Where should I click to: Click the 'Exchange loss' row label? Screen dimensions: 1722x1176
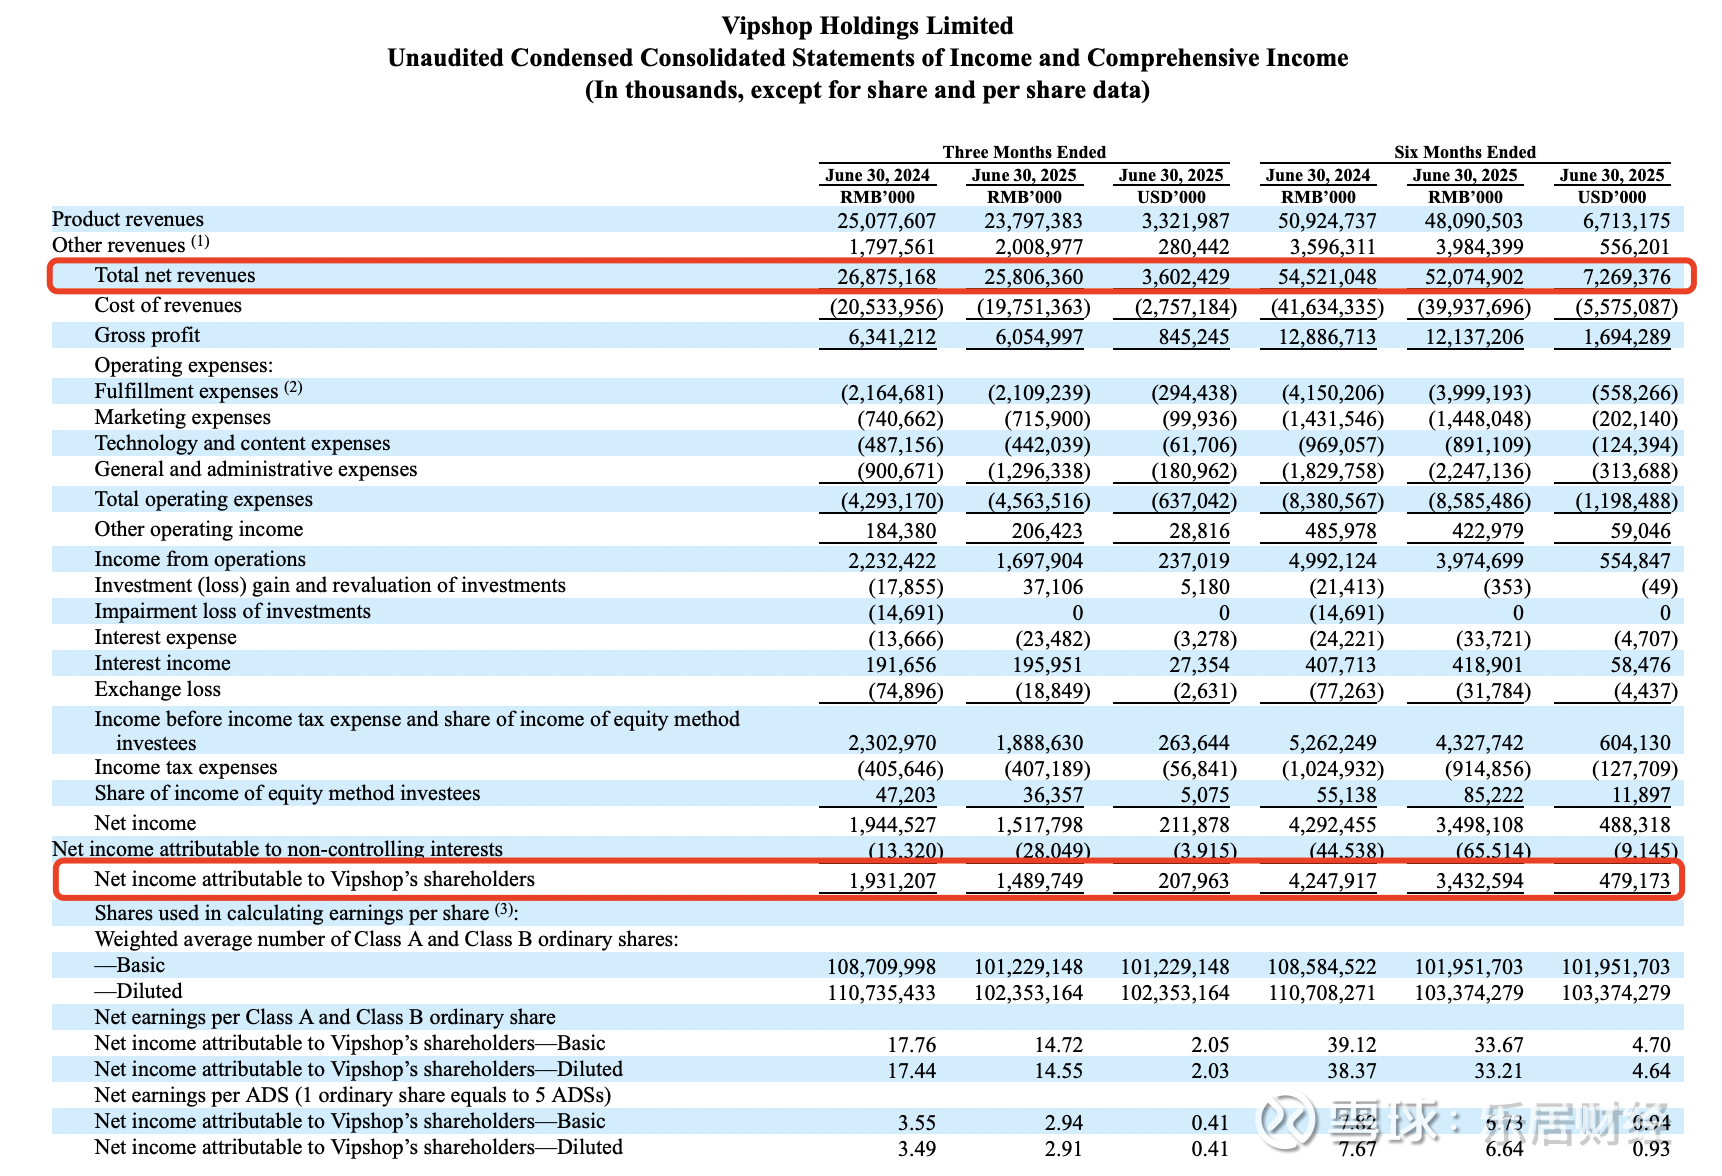pyautogui.click(x=157, y=689)
